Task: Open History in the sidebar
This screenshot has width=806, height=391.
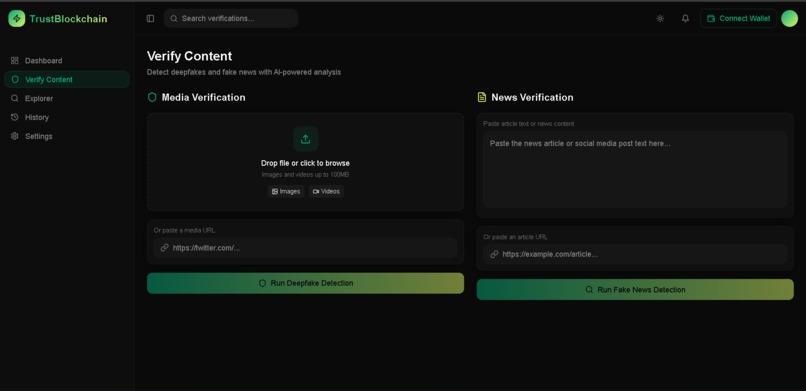Action: 67,117
